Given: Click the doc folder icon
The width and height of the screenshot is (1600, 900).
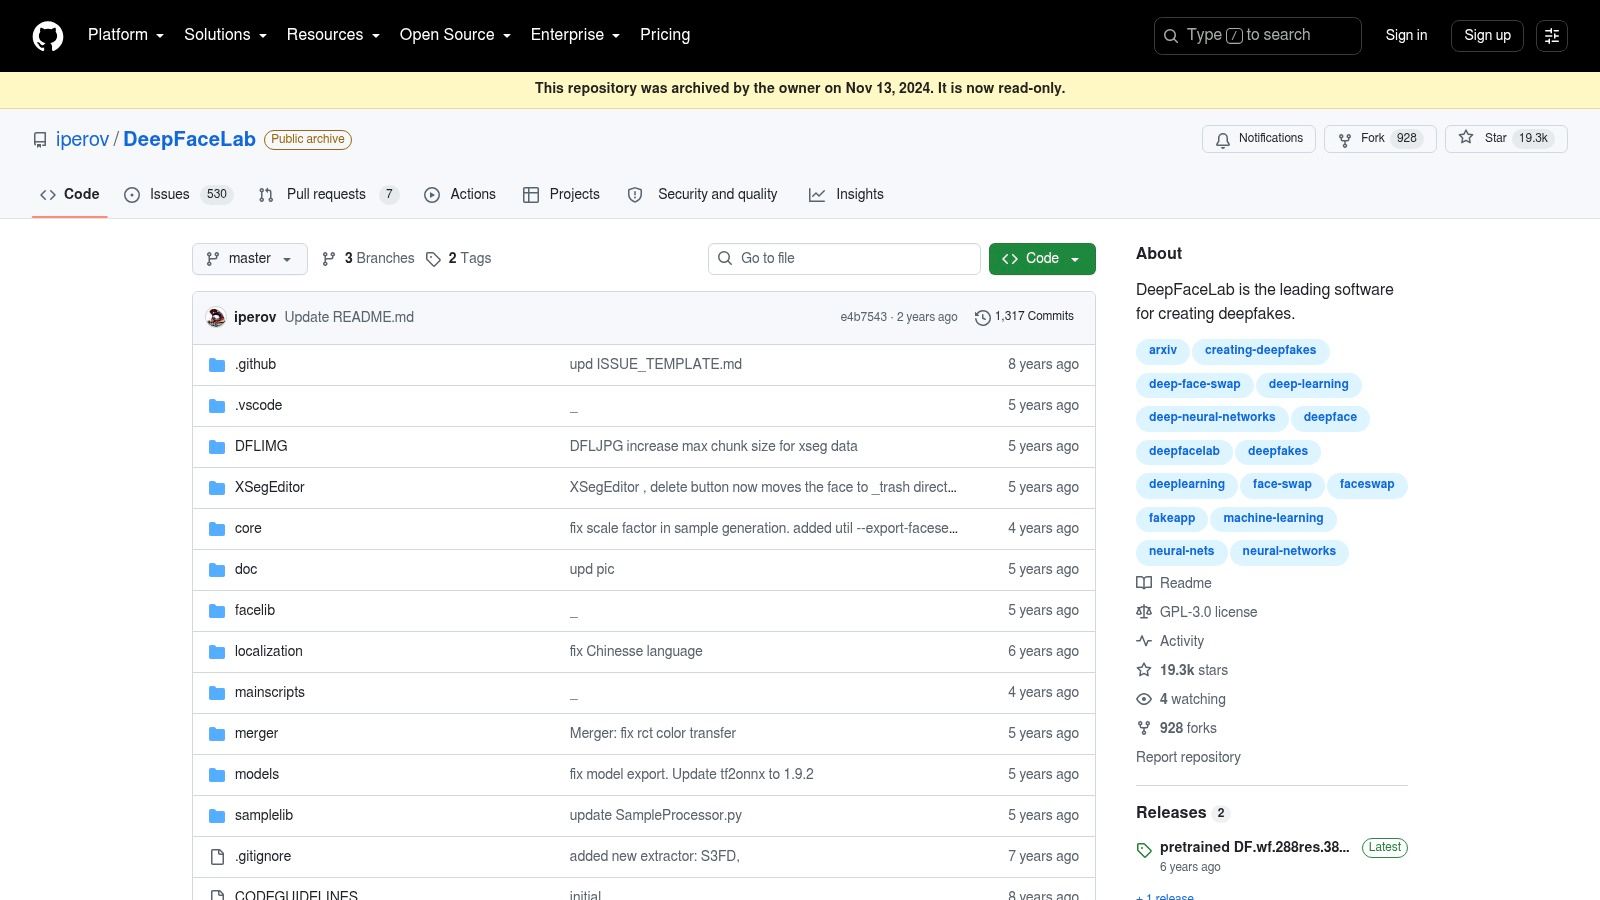Looking at the screenshot, I should (217, 570).
